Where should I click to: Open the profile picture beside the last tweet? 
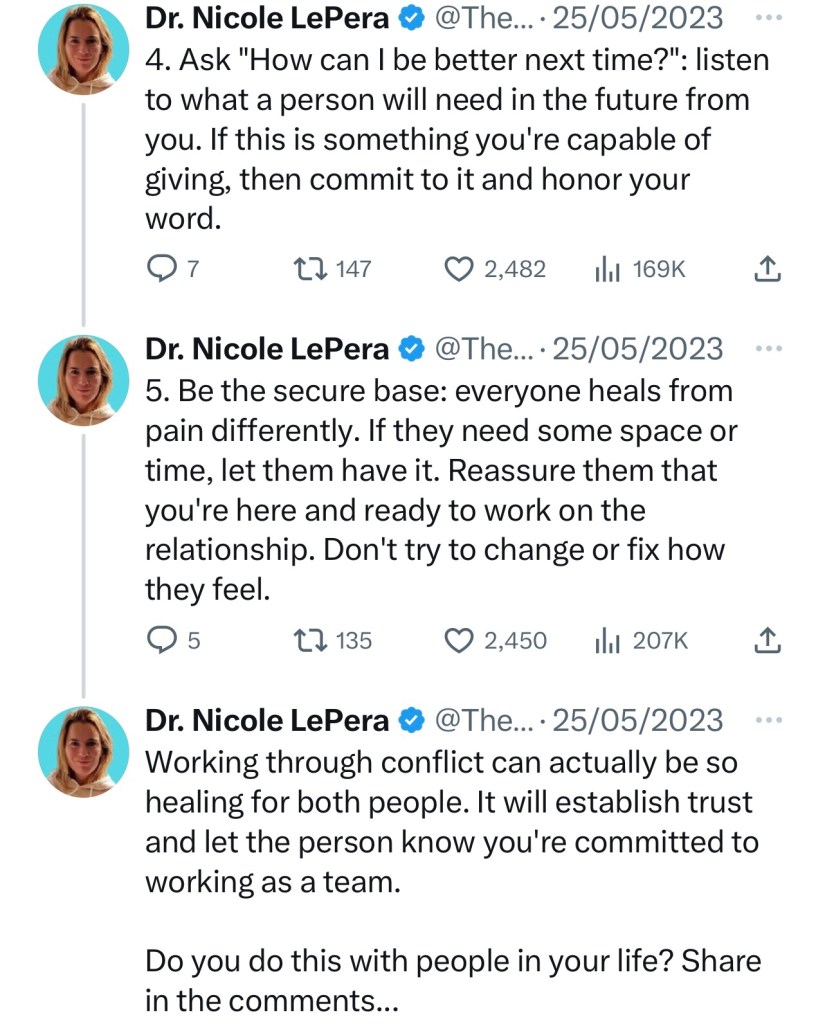click(x=84, y=752)
